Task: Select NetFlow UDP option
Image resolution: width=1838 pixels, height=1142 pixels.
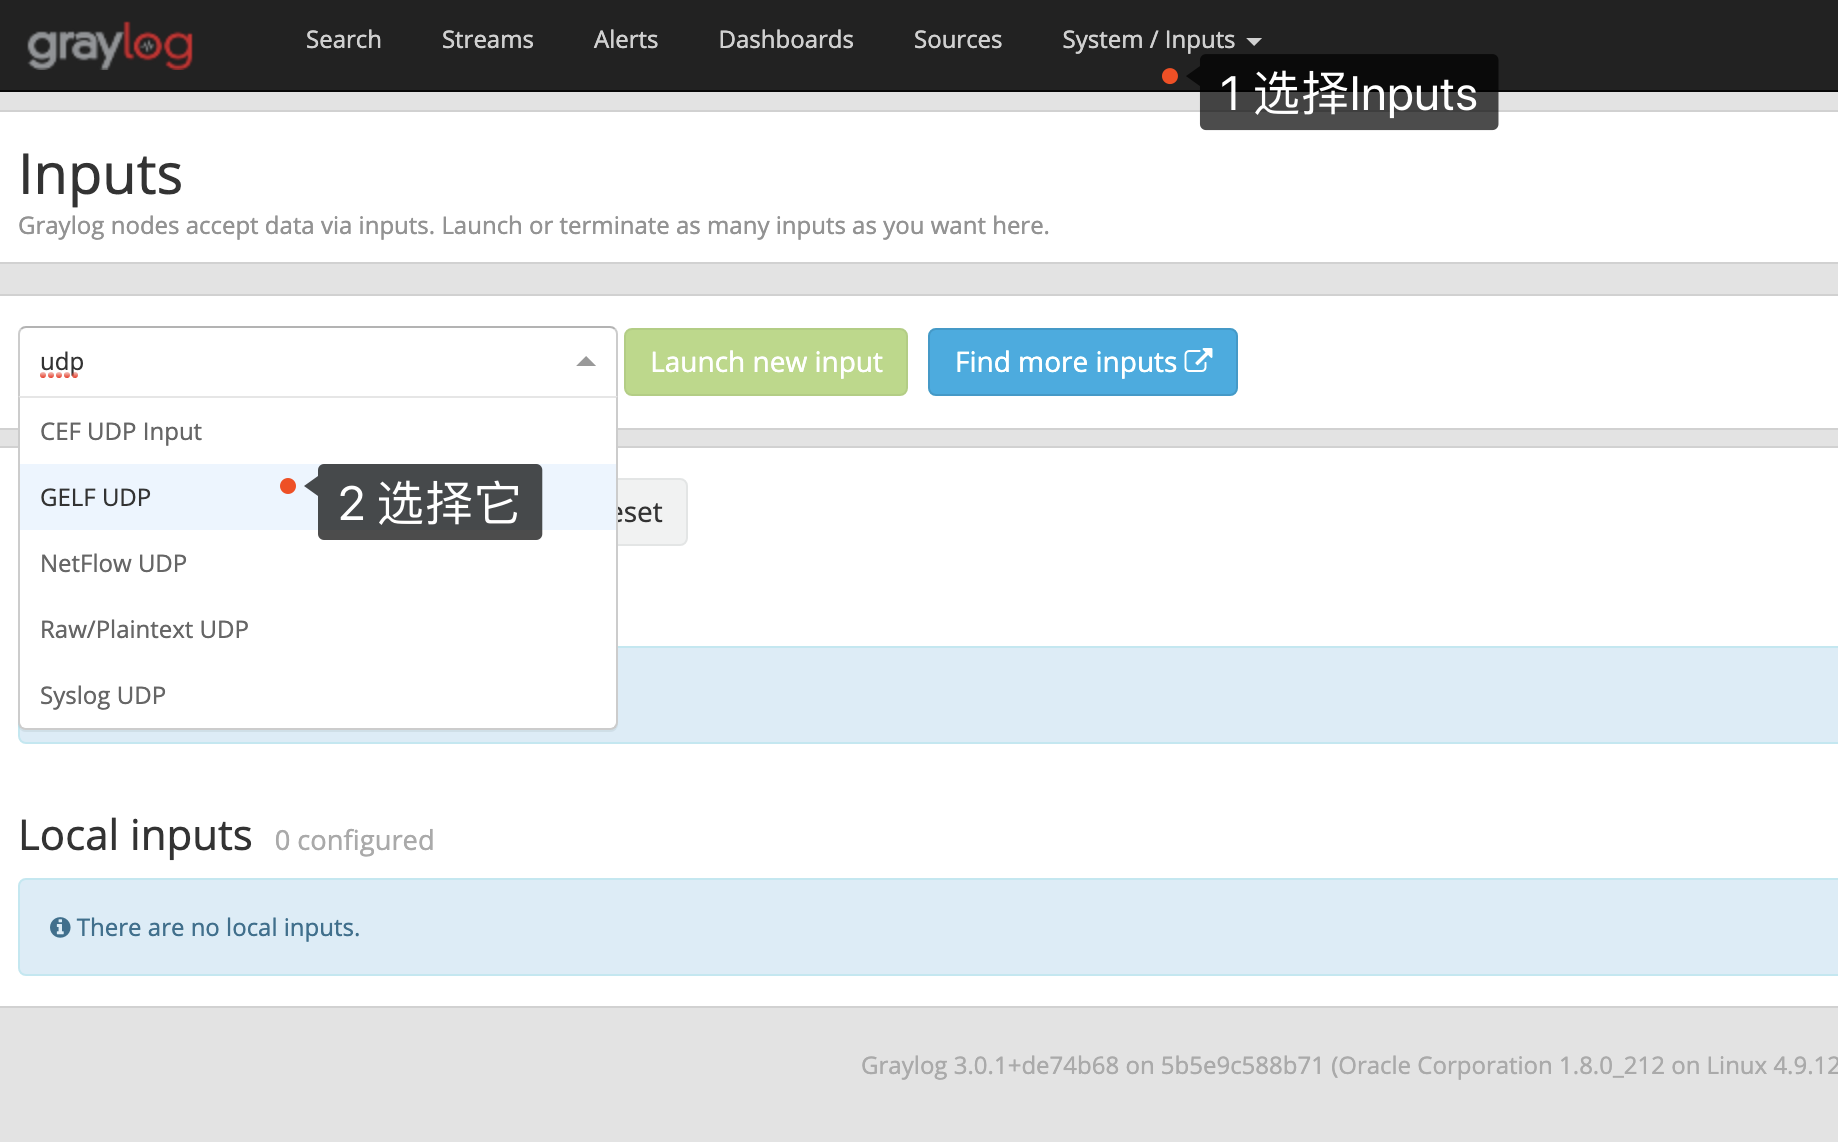Action: (318, 563)
